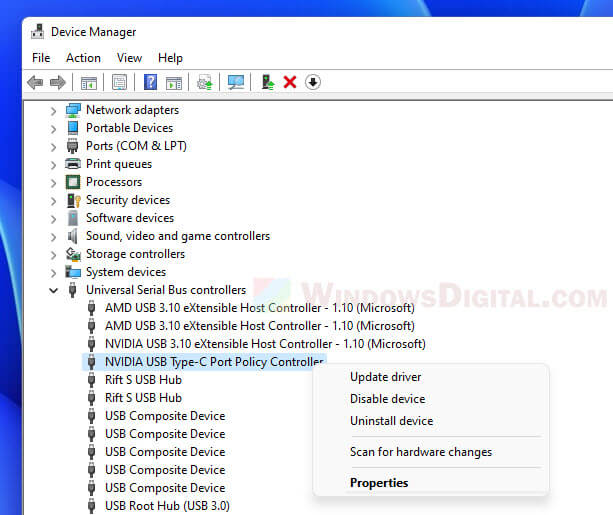The height and width of the screenshot is (515, 613).
Task: Select USB Root Hub (USB 3.0) label
Action: coord(167,506)
